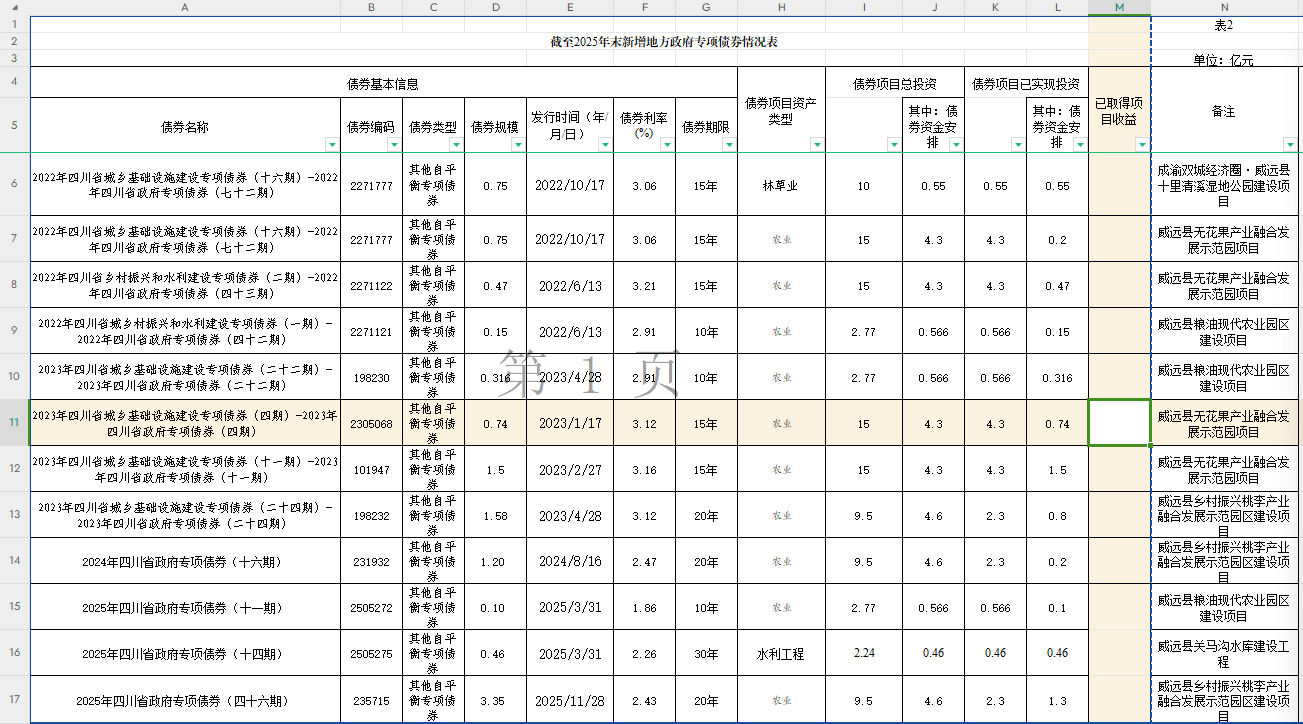Click bond code cell 101947

371,470
